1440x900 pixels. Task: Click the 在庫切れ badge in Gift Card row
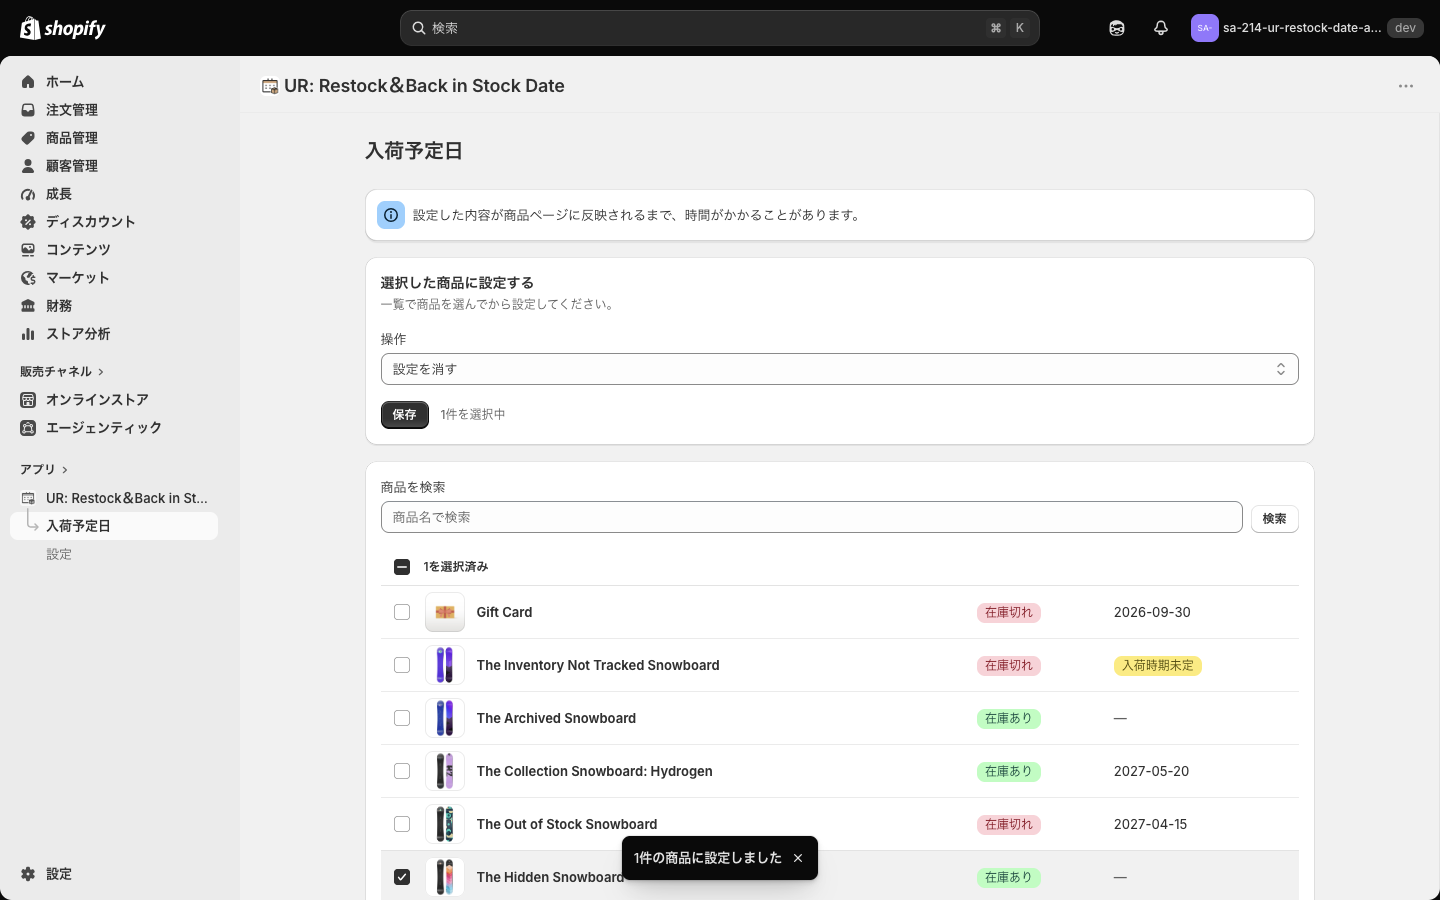click(x=1009, y=612)
